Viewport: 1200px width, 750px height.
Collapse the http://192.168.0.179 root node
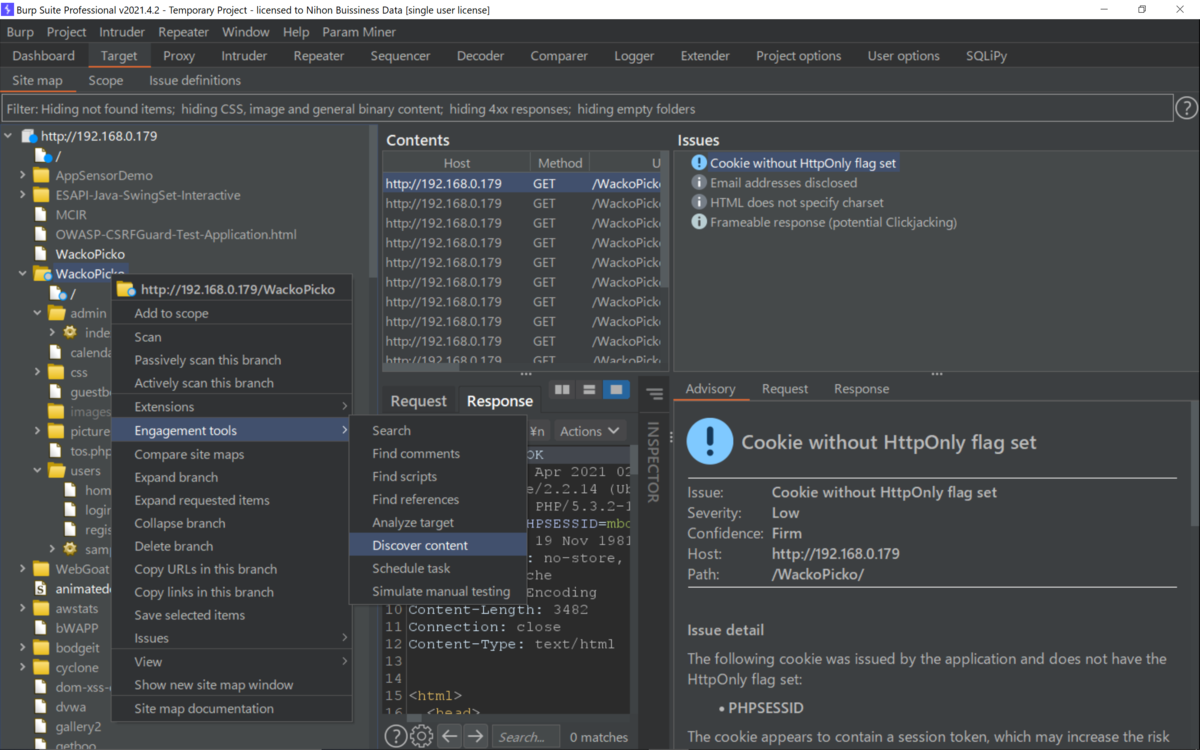[9, 136]
